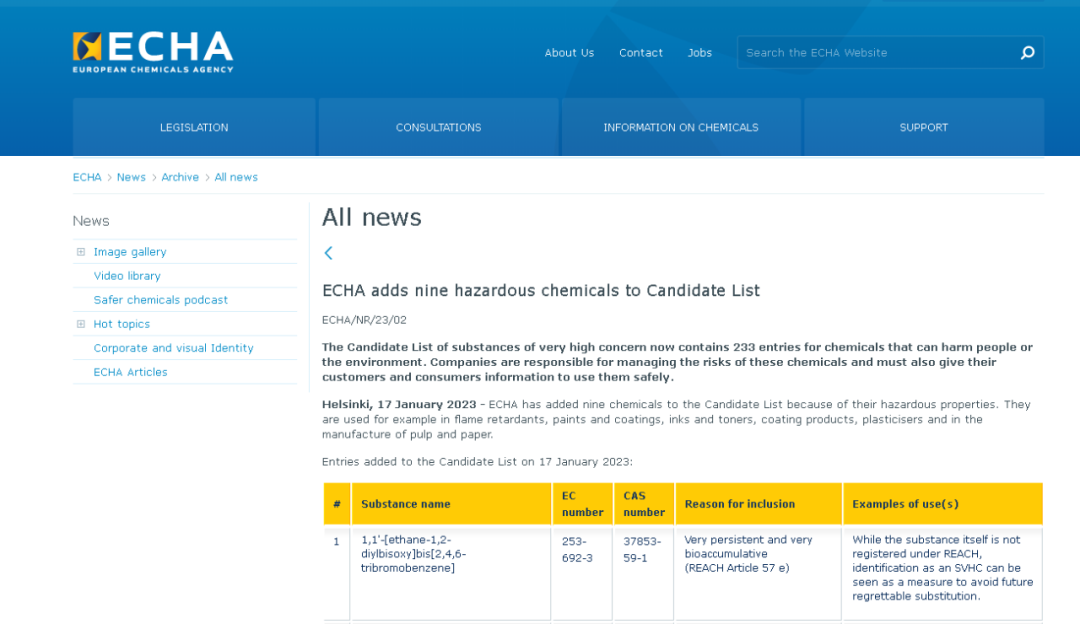
Task: Expand the Image gallery tree item
Action: (x=81, y=252)
